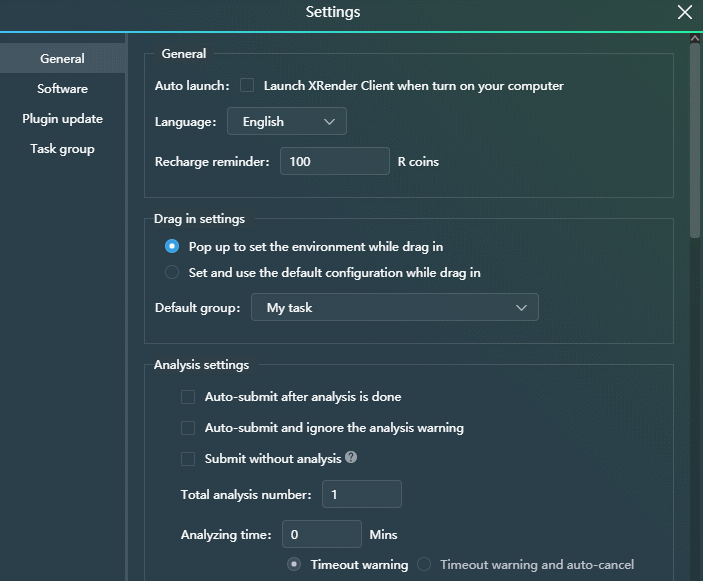Click the Recharge reminder R coins field
This screenshot has height=581, width=703.
pos(334,161)
